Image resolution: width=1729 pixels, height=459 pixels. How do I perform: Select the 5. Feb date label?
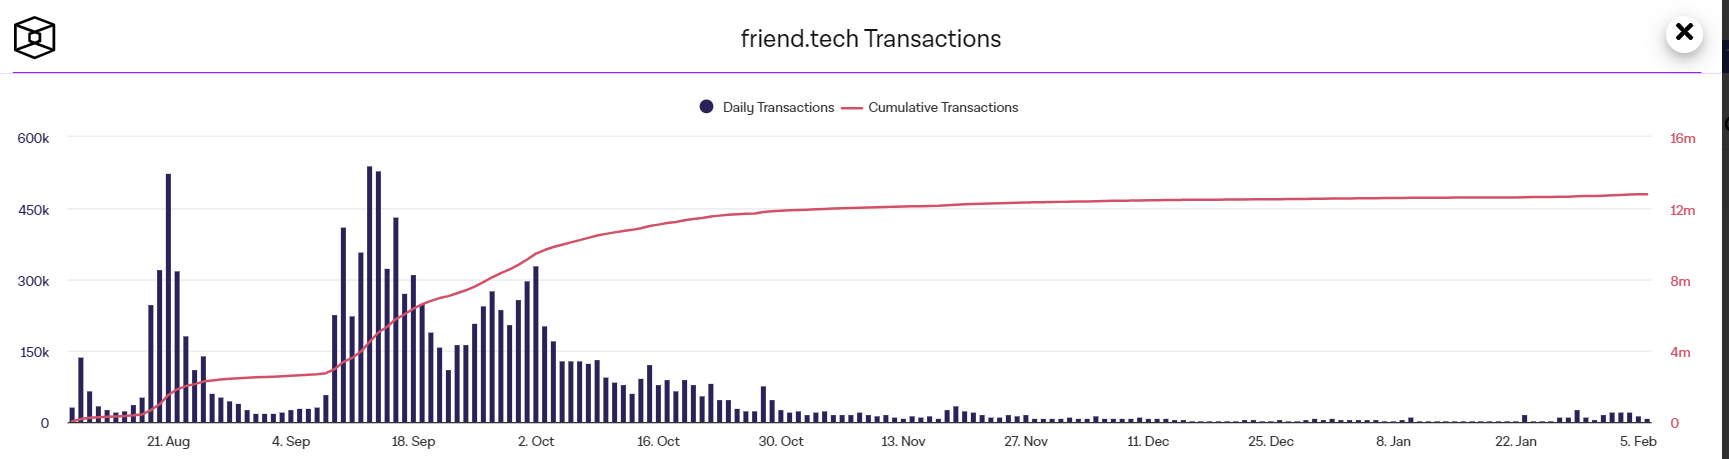[x=1638, y=441]
